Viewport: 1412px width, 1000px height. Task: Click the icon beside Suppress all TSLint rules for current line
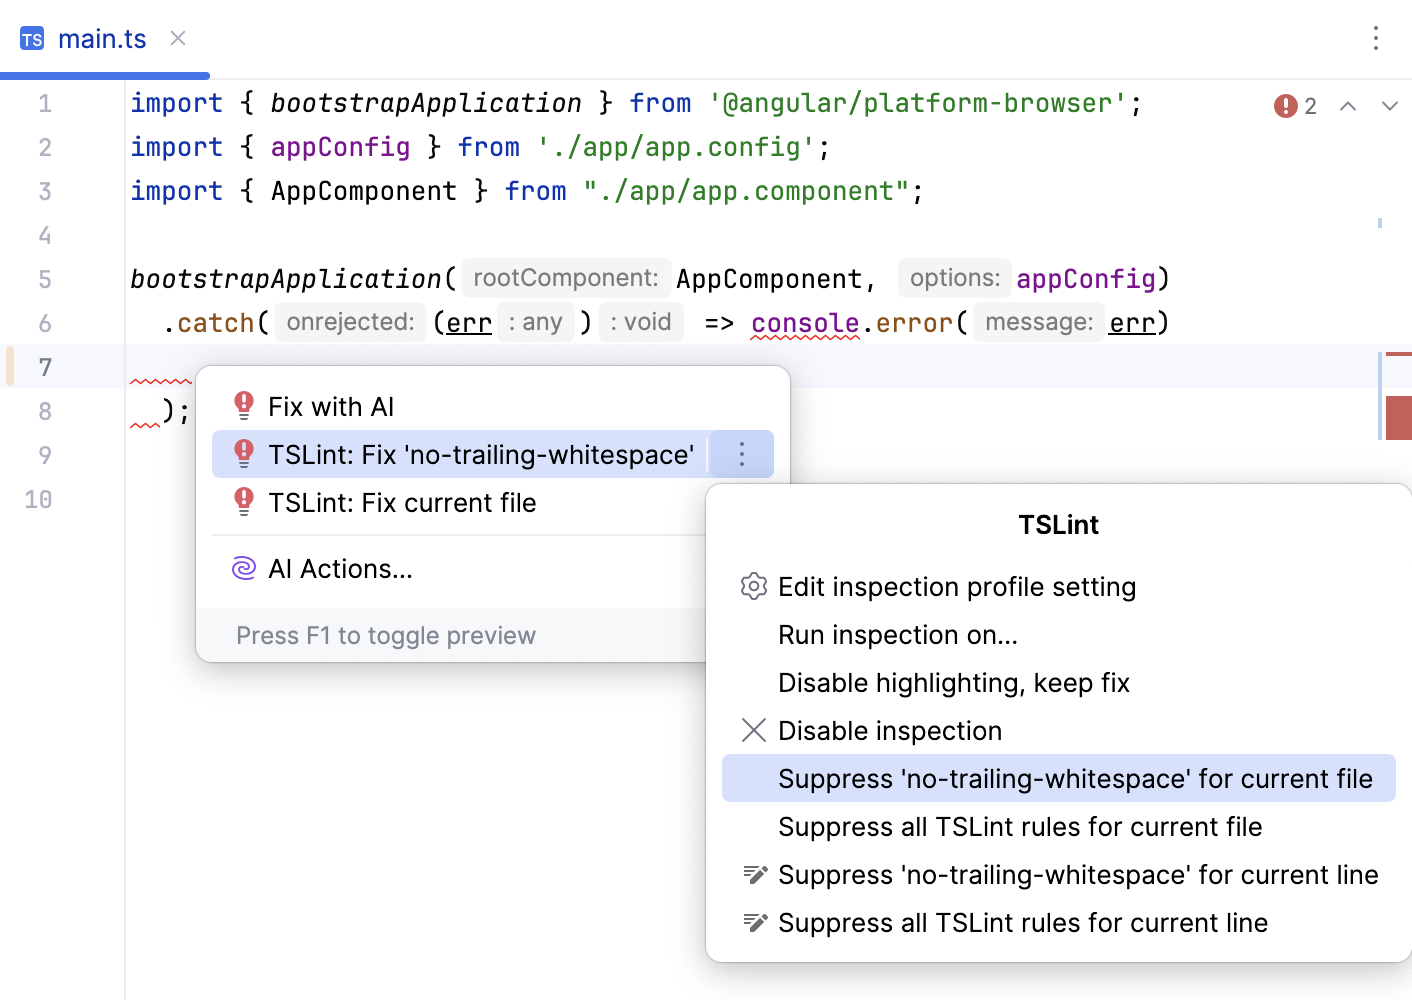755,922
